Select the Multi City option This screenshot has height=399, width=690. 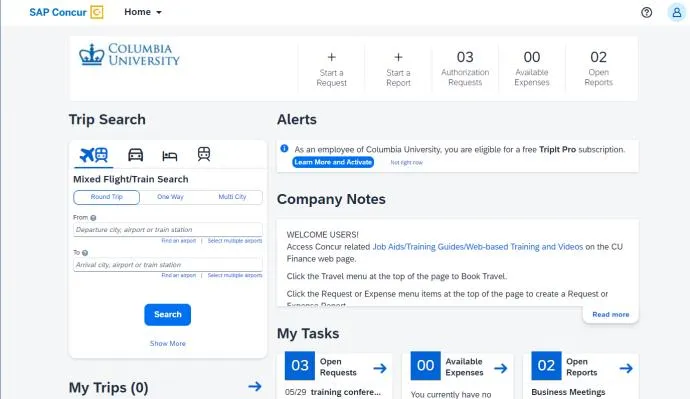[232, 197]
